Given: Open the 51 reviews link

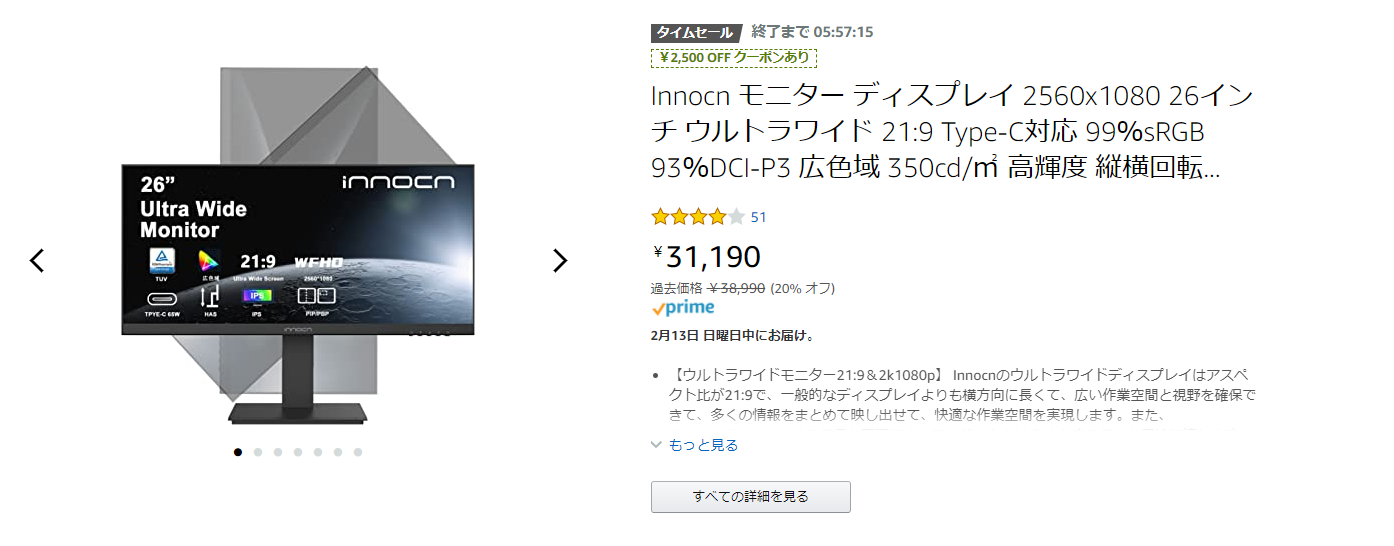Looking at the screenshot, I should pyautogui.click(x=759, y=217).
